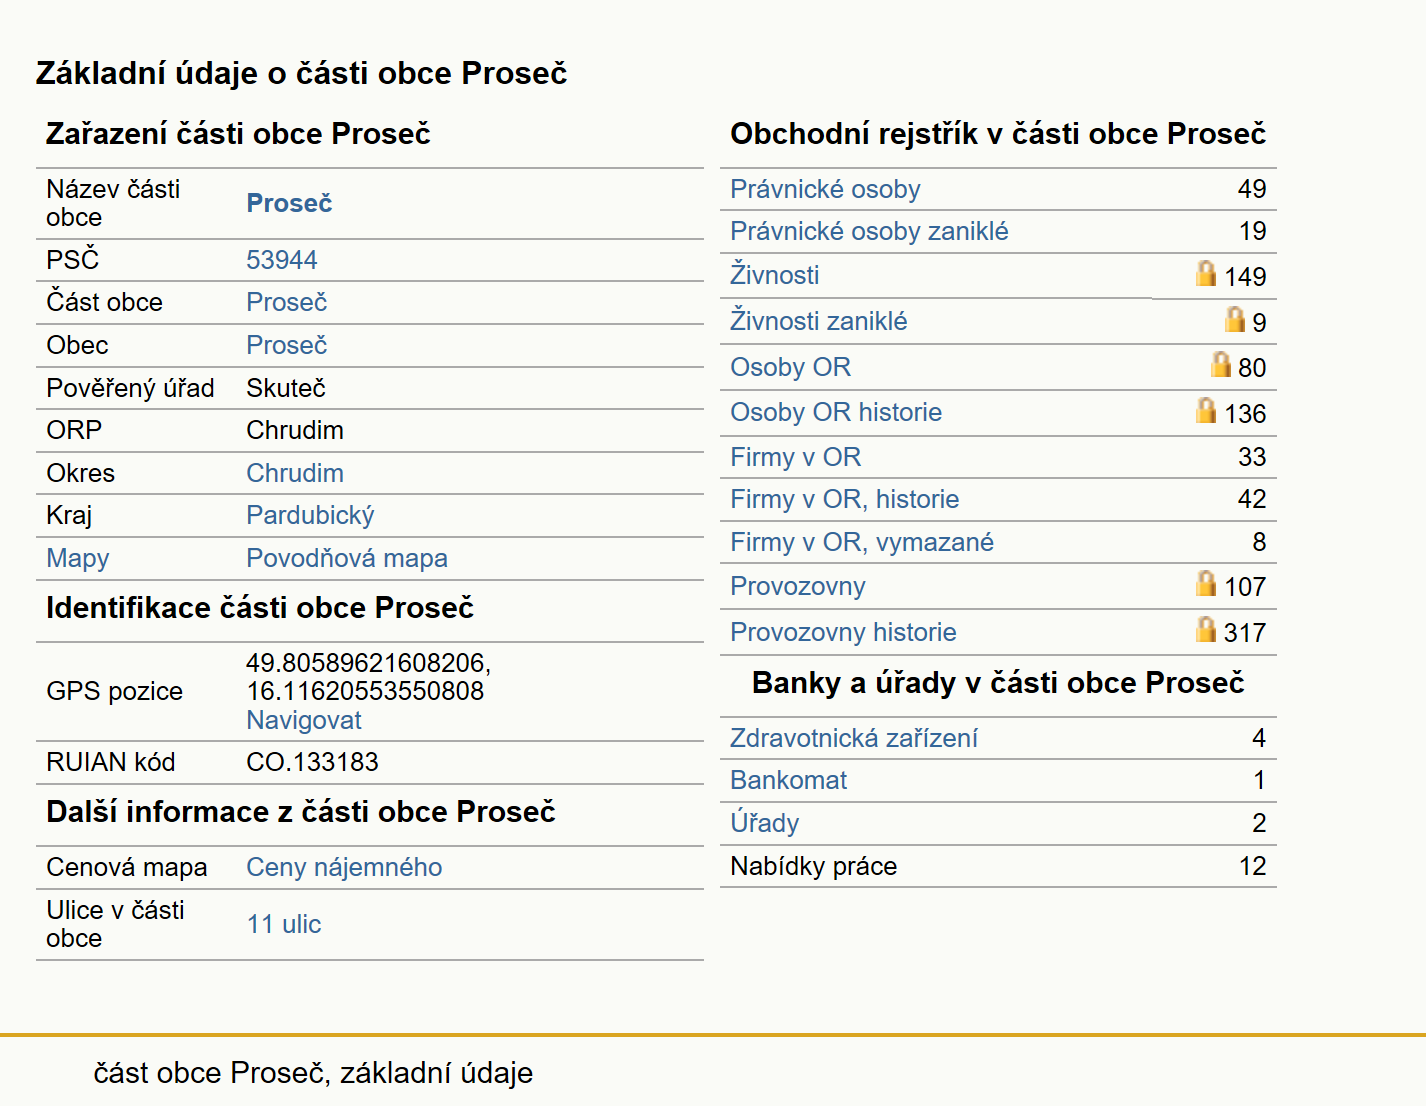Follow the postal code 53944 link
1426x1106 pixels.
tap(282, 260)
